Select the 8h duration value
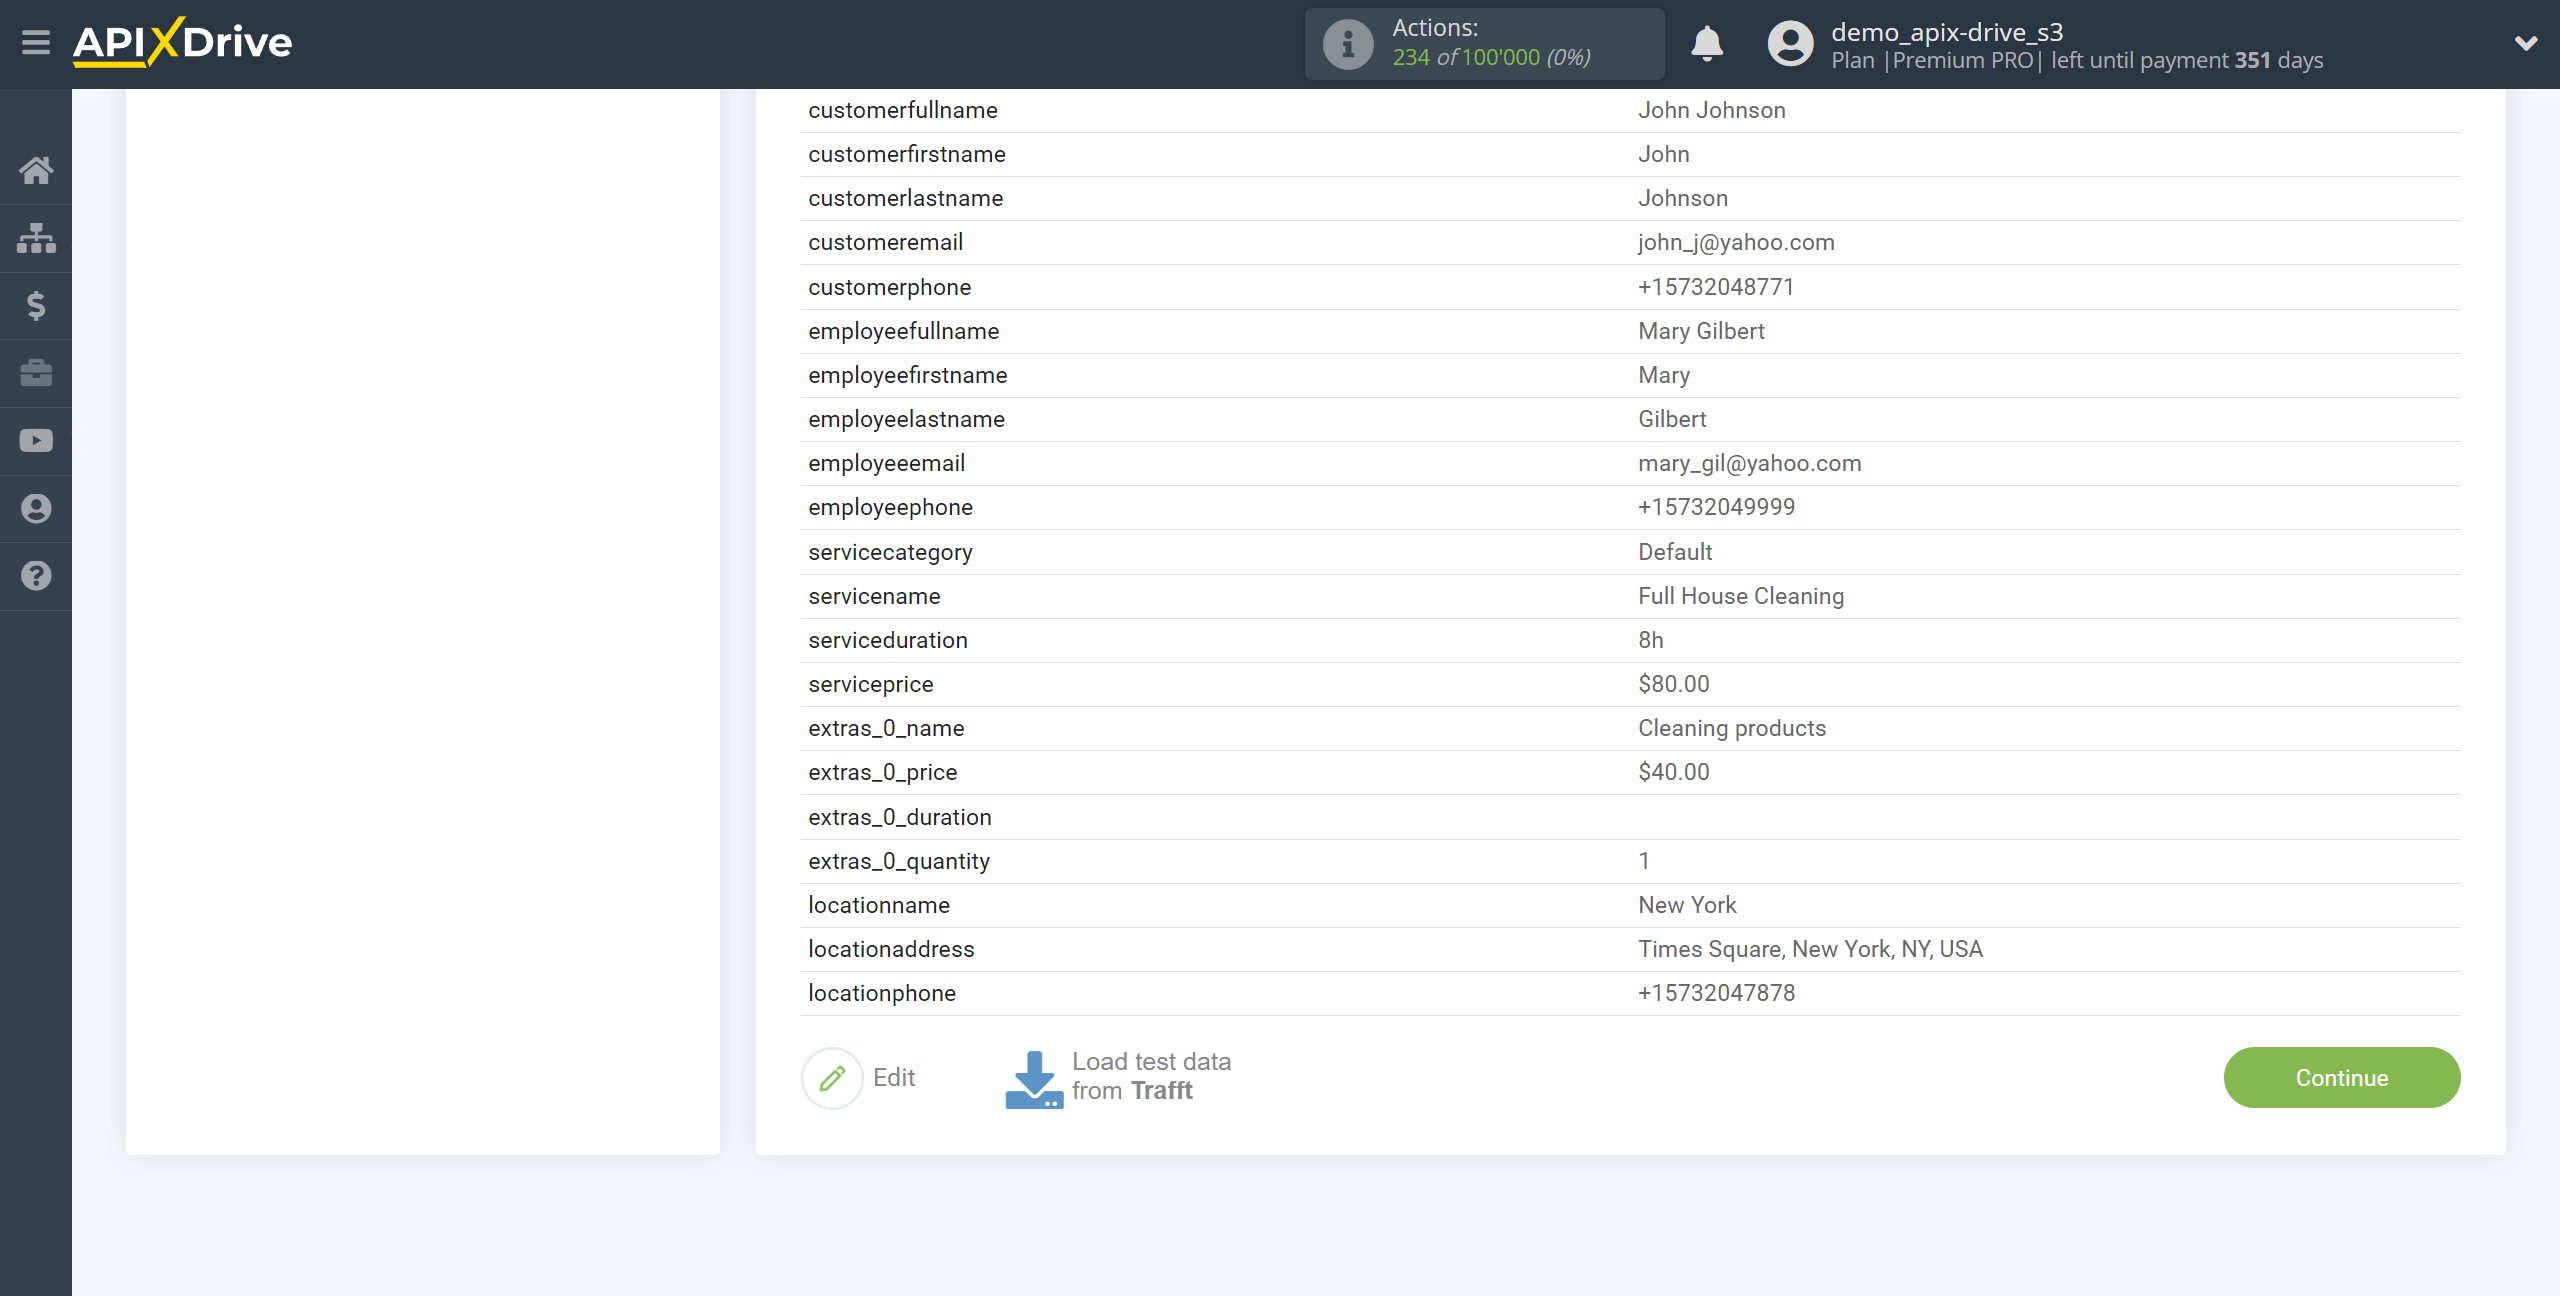This screenshot has width=2560, height=1296. 1651,641
